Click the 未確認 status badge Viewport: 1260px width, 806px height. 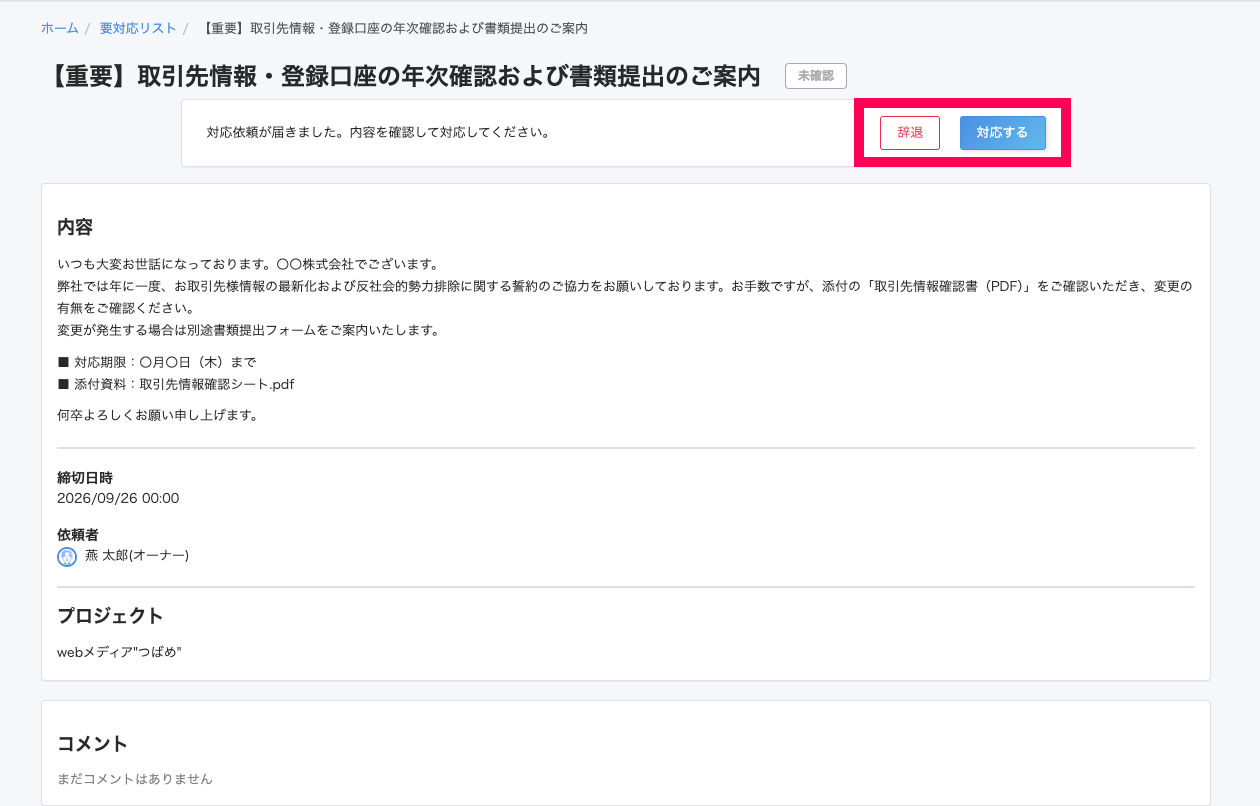point(816,76)
